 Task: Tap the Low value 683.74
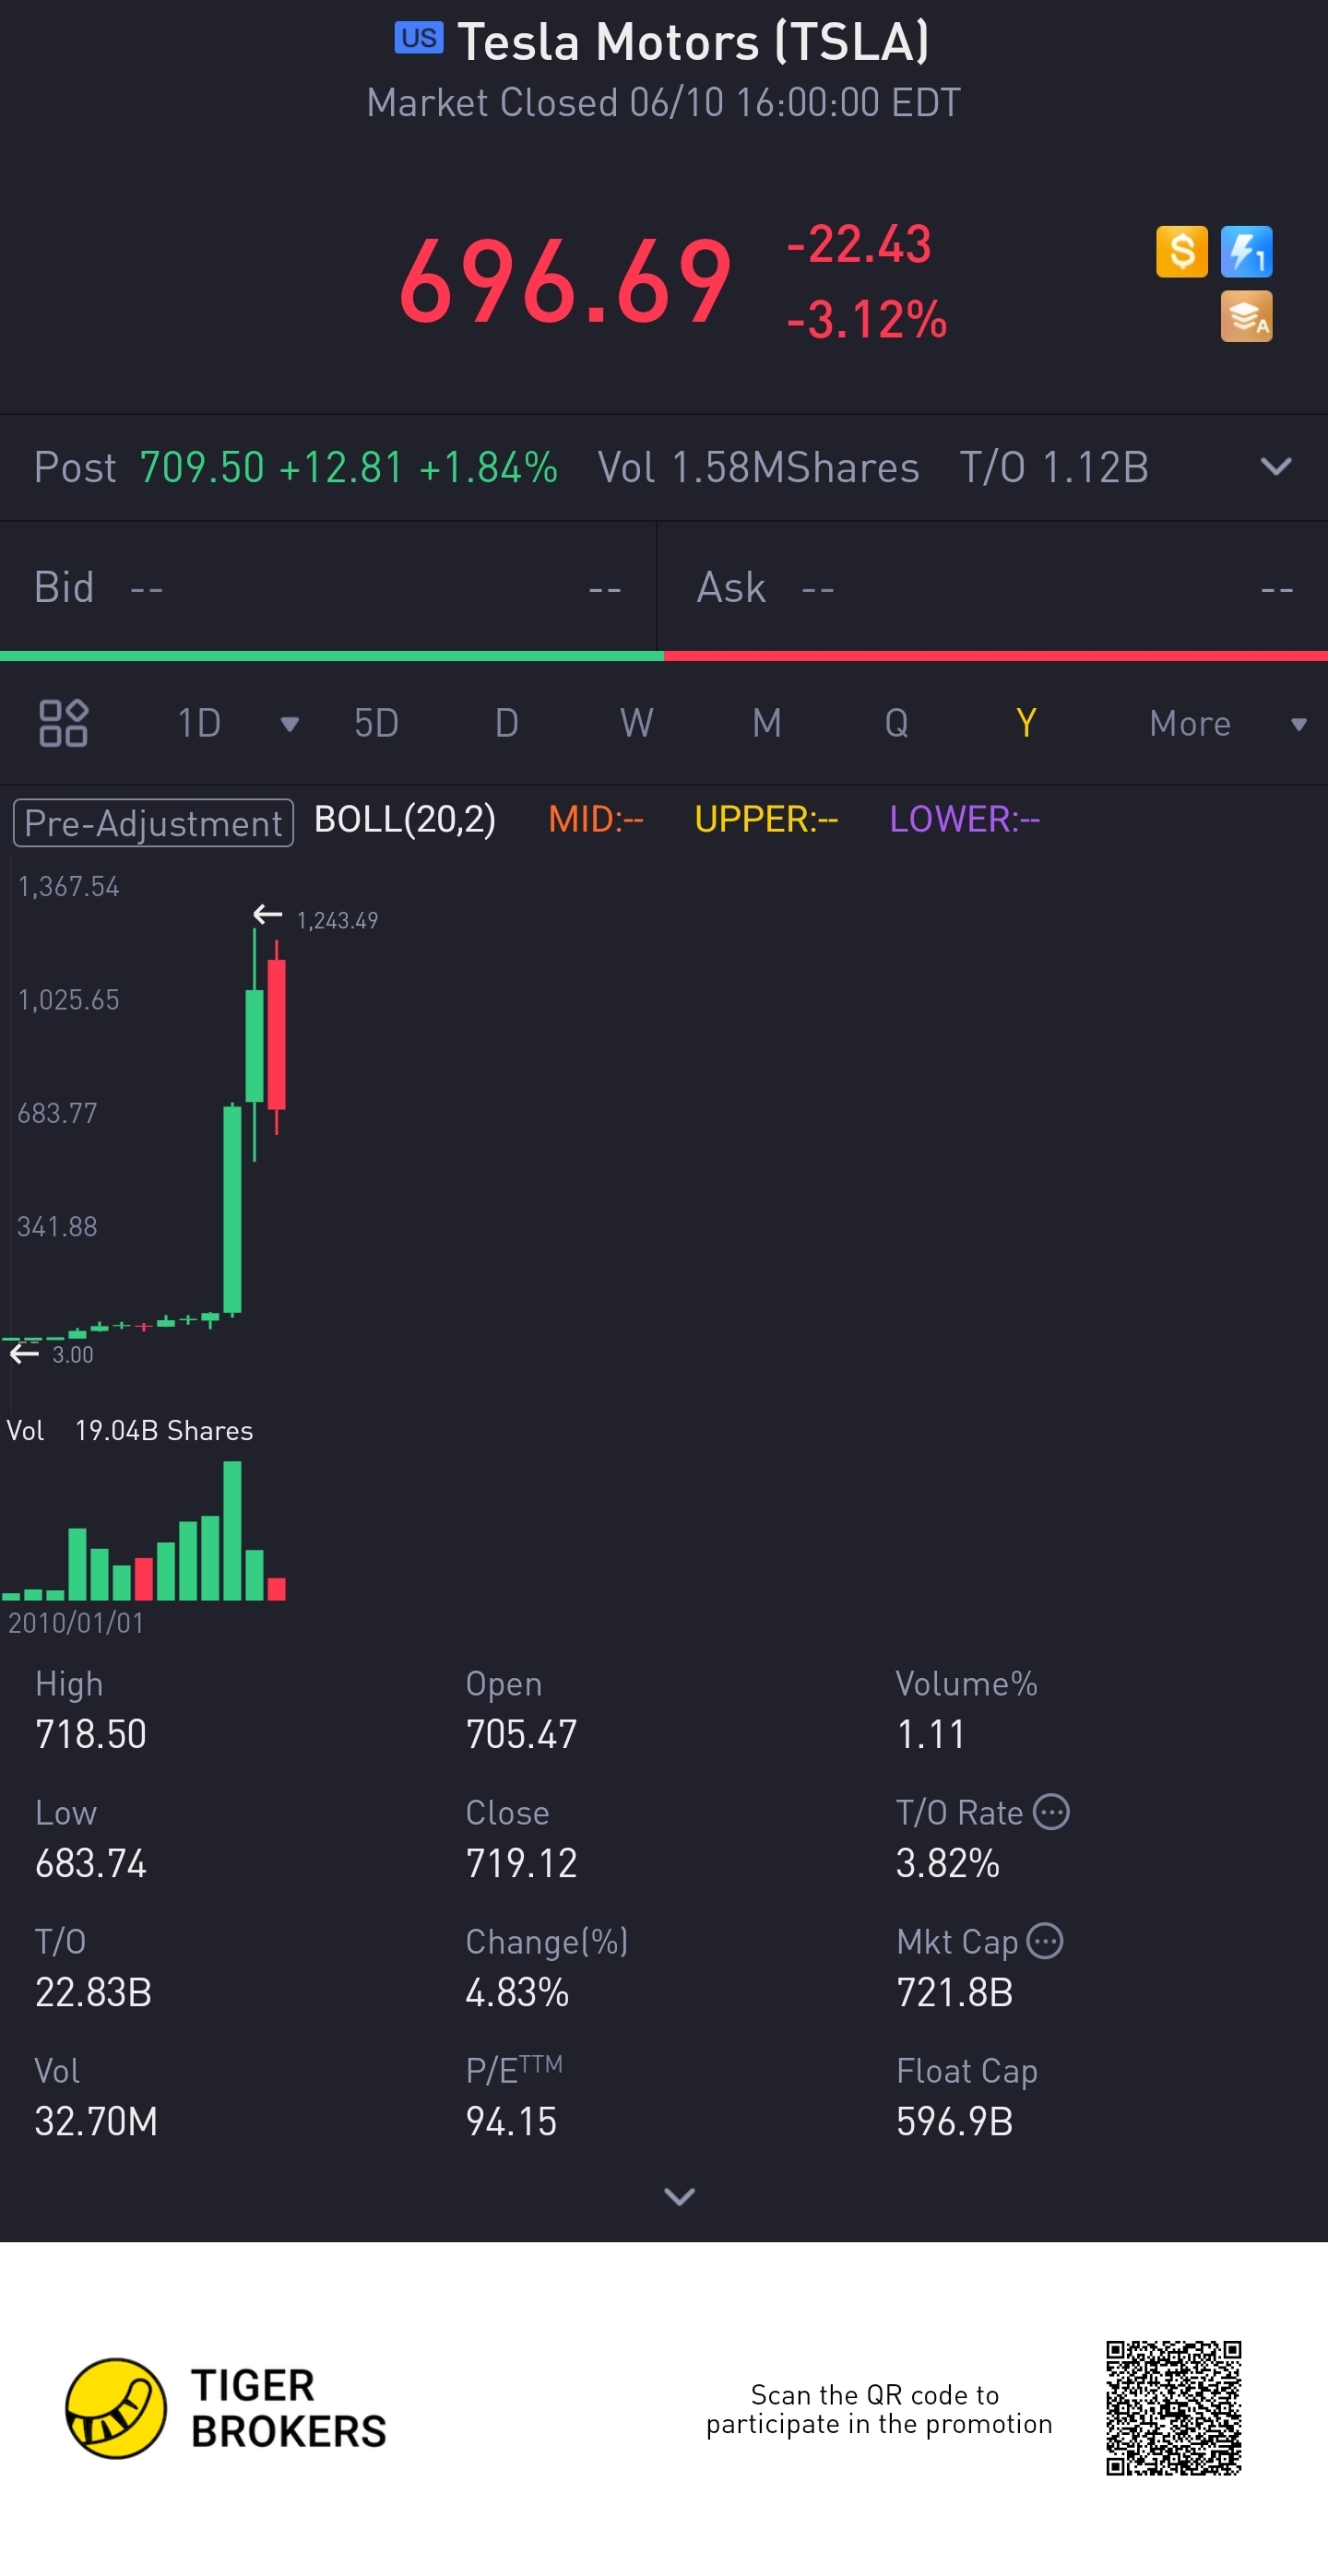tap(91, 1863)
